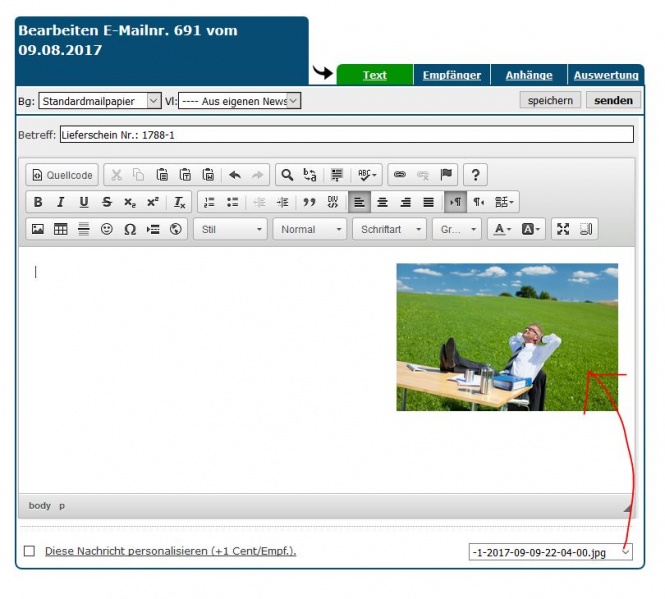Center align the text
This screenshot has width=665, height=599.
tap(382, 202)
